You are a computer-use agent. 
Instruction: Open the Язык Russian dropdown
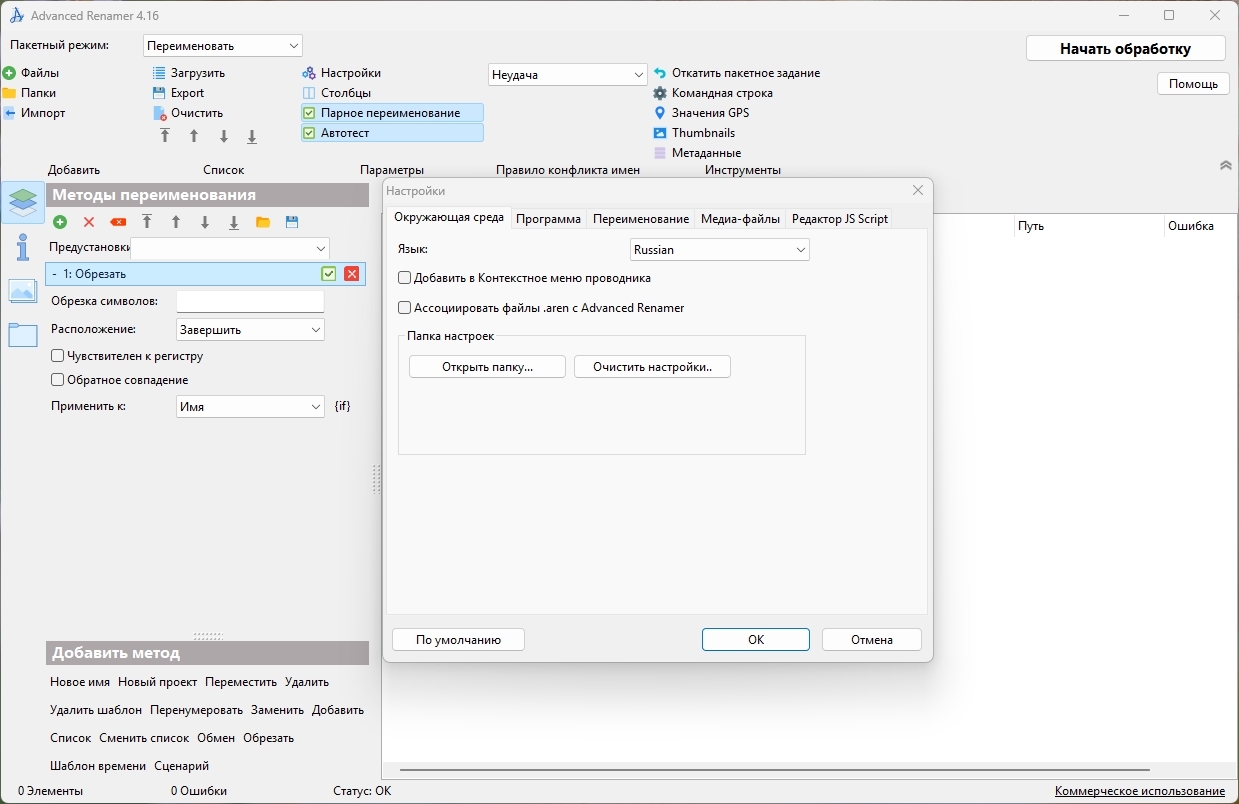719,250
